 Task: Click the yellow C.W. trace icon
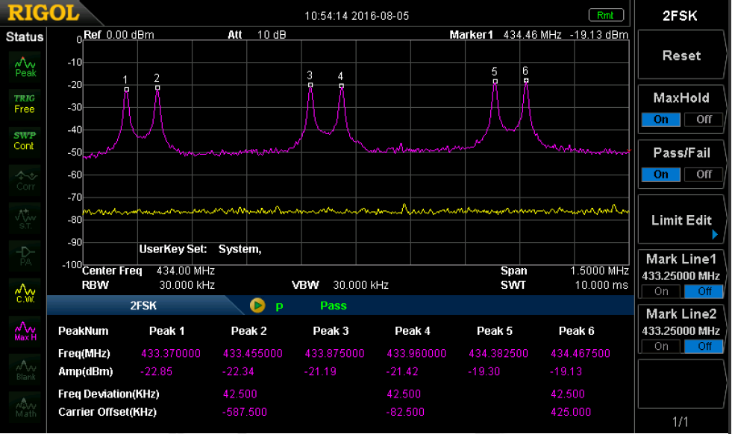(x=25, y=292)
